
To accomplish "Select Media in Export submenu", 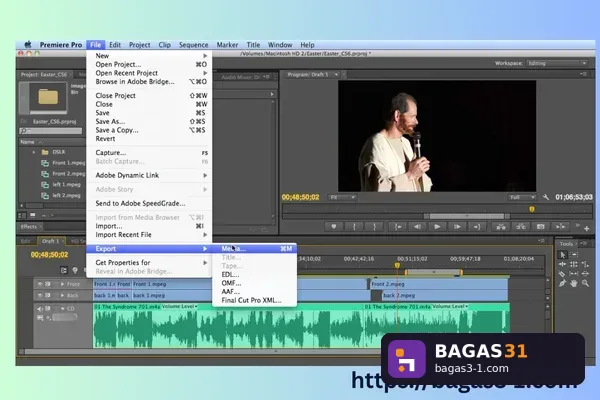I will (254, 248).
